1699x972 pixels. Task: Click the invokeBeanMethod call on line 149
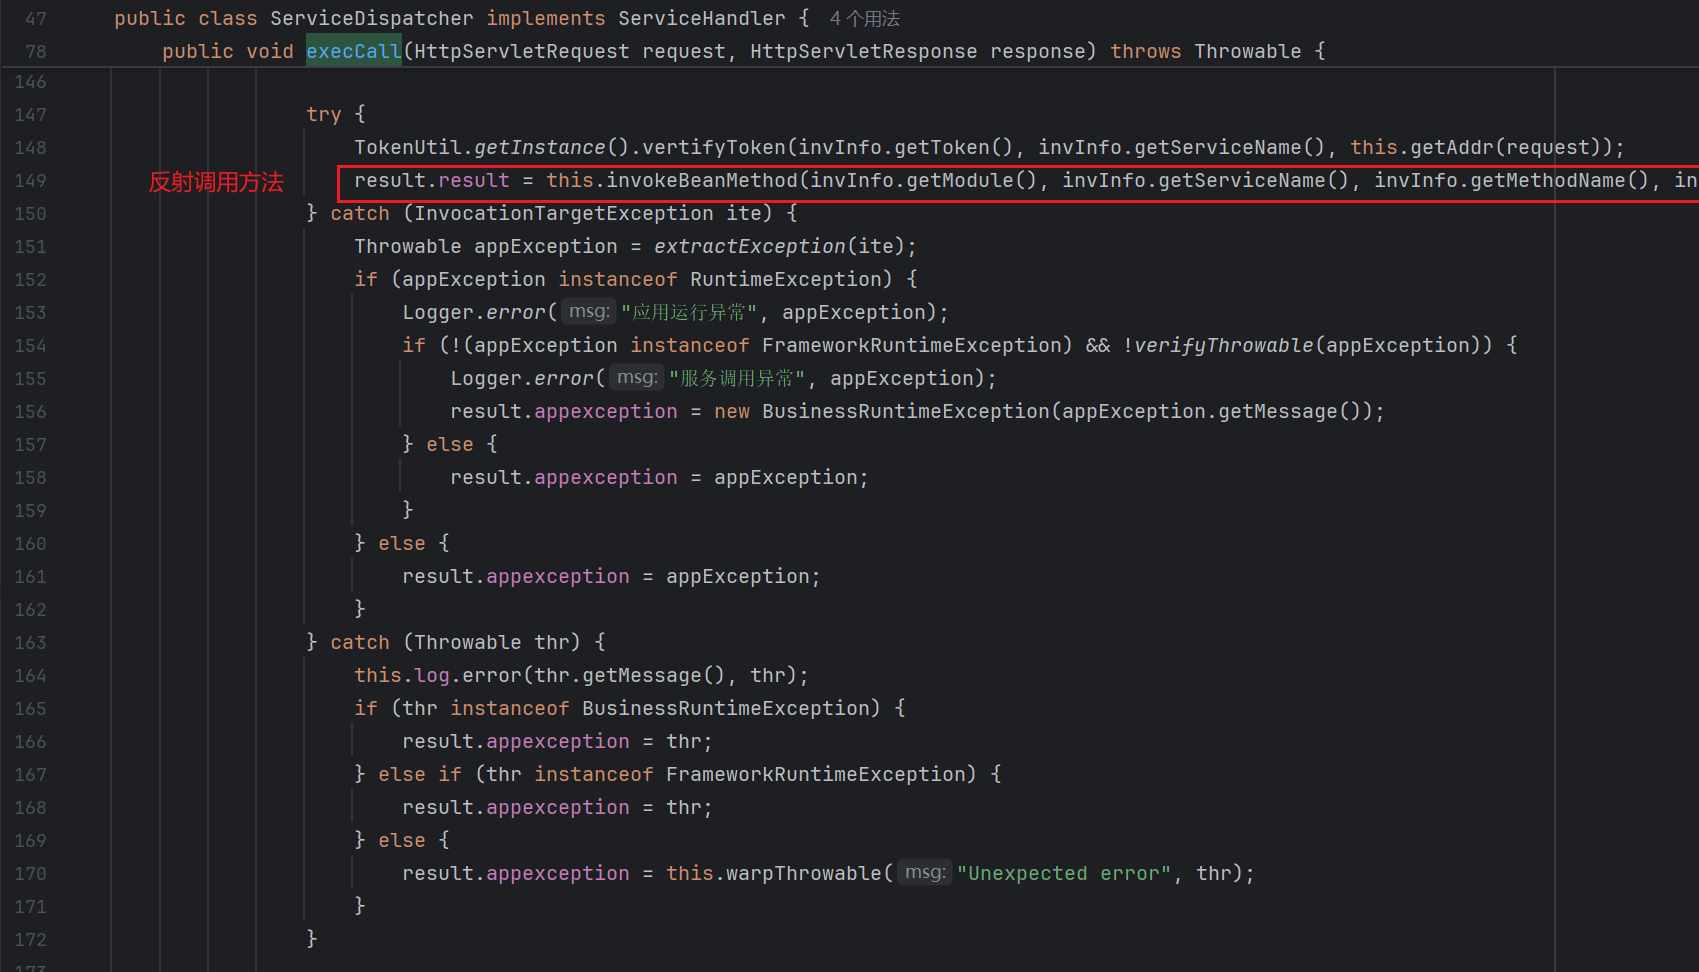click(x=702, y=181)
